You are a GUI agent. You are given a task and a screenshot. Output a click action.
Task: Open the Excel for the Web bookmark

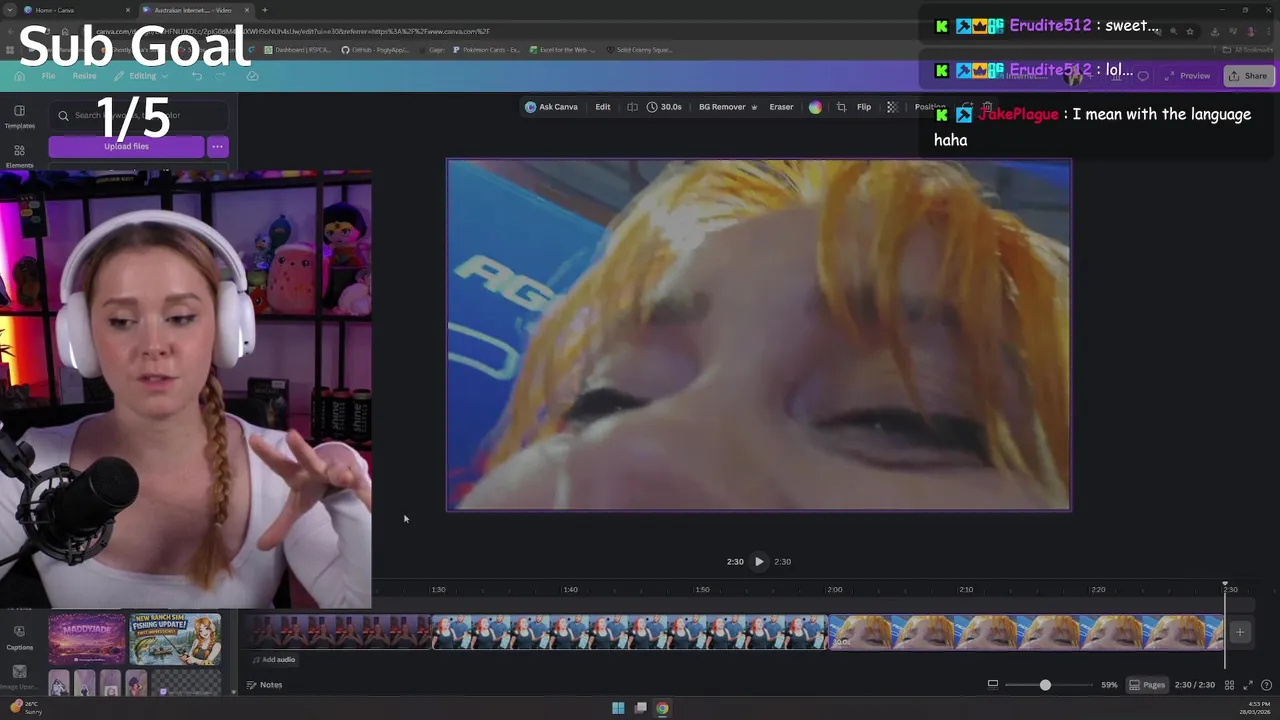tap(563, 49)
